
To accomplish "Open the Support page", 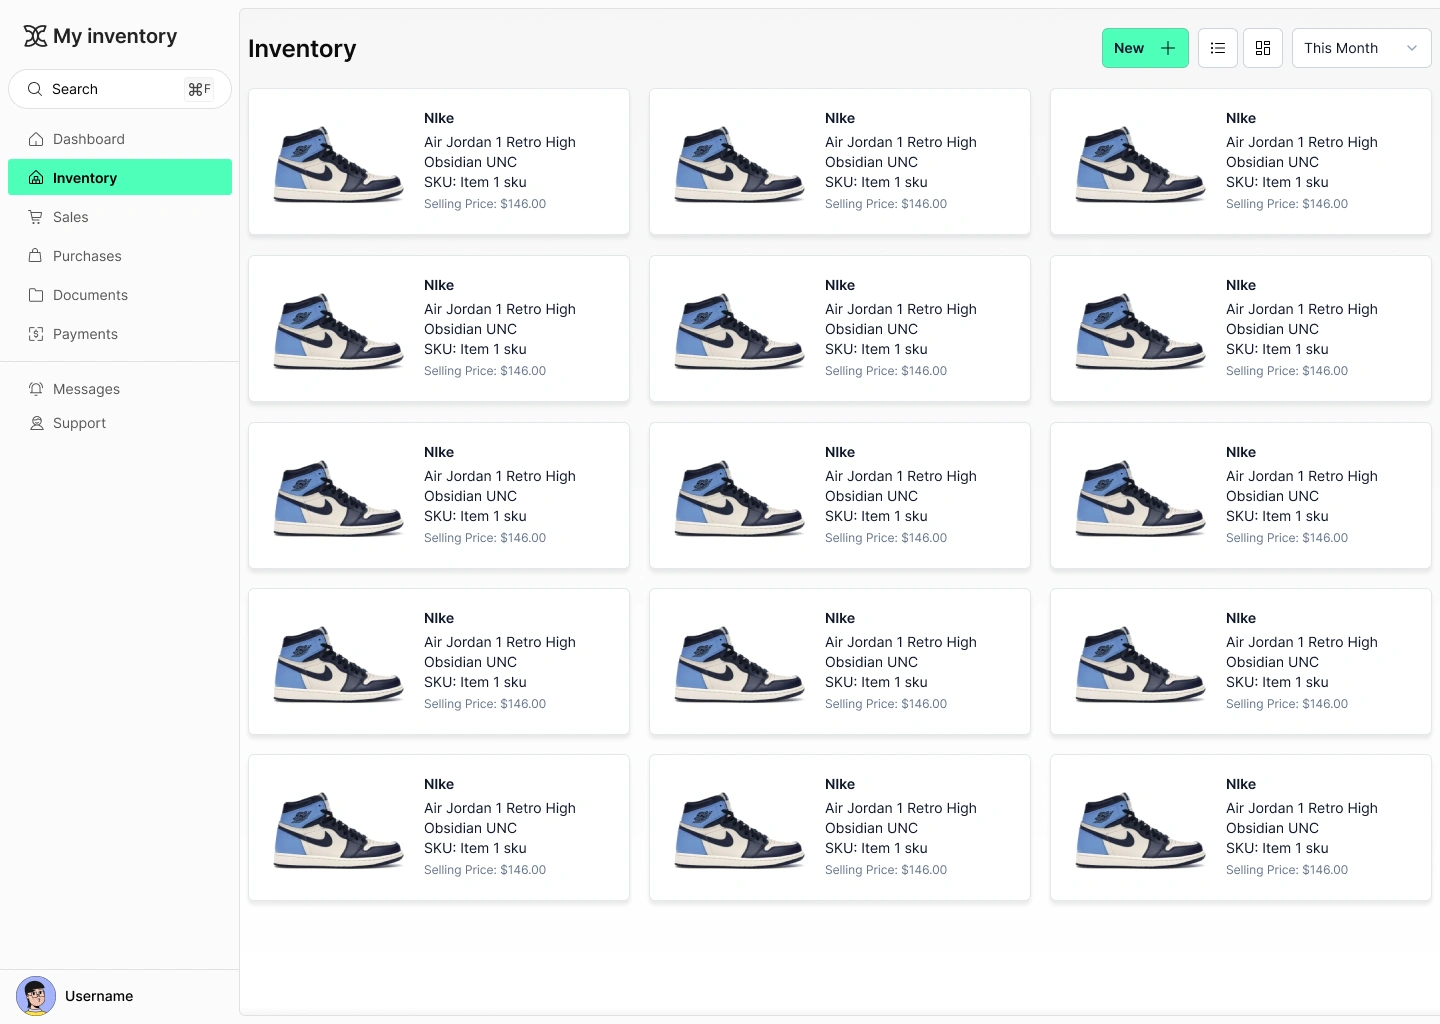I will coord(120,423).
